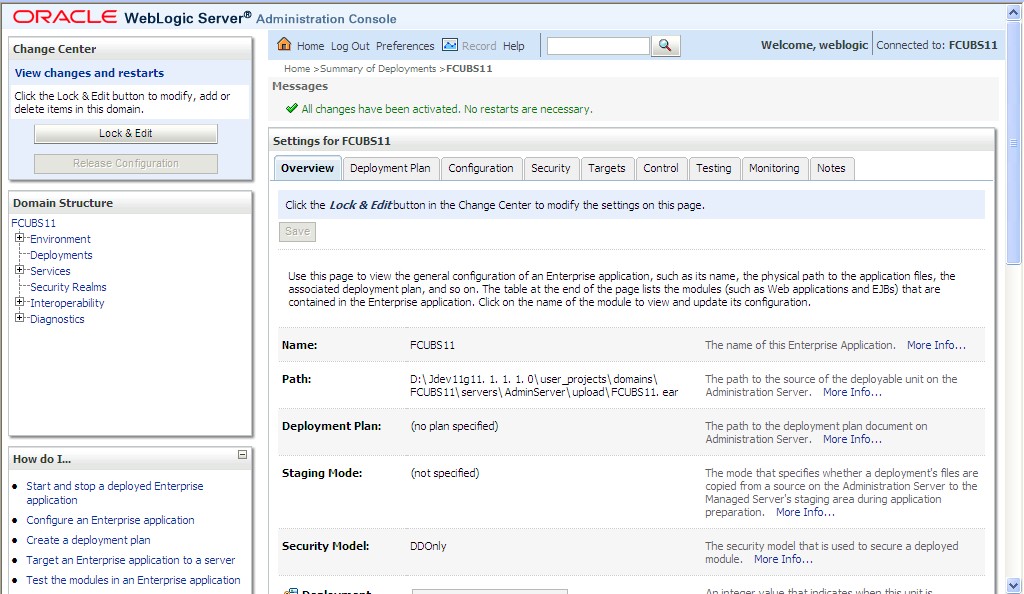Open More Info for Deployment Plan

[852, 439]
